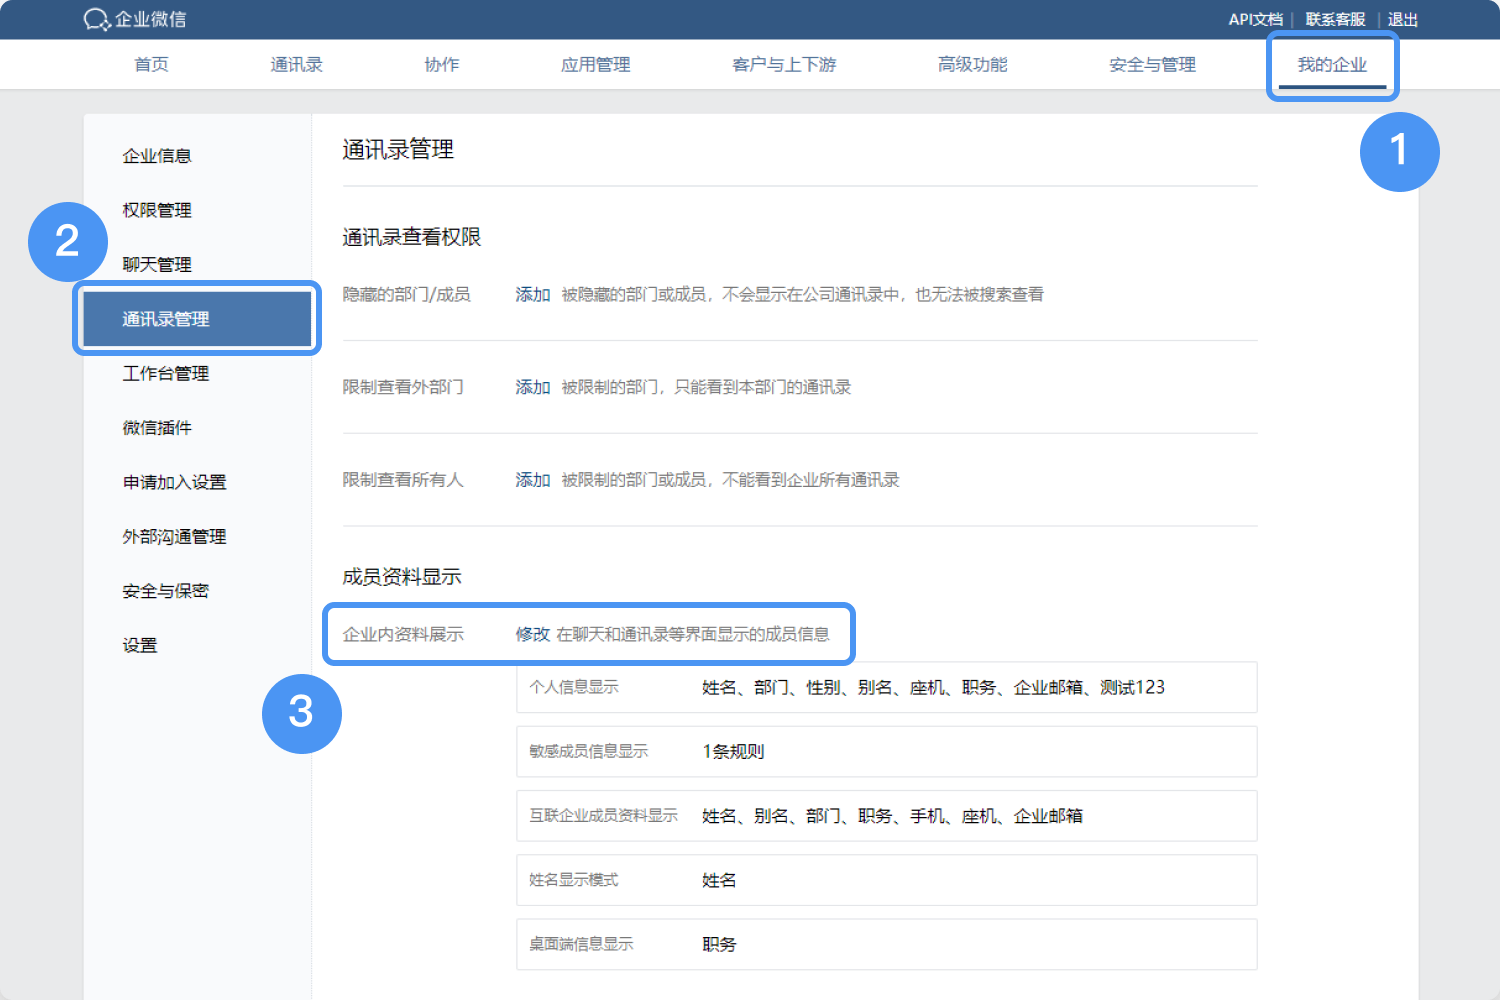Switch to the 协作 tab
This screenshot has height=1000, width=1500.
click(x=441, y=65)
